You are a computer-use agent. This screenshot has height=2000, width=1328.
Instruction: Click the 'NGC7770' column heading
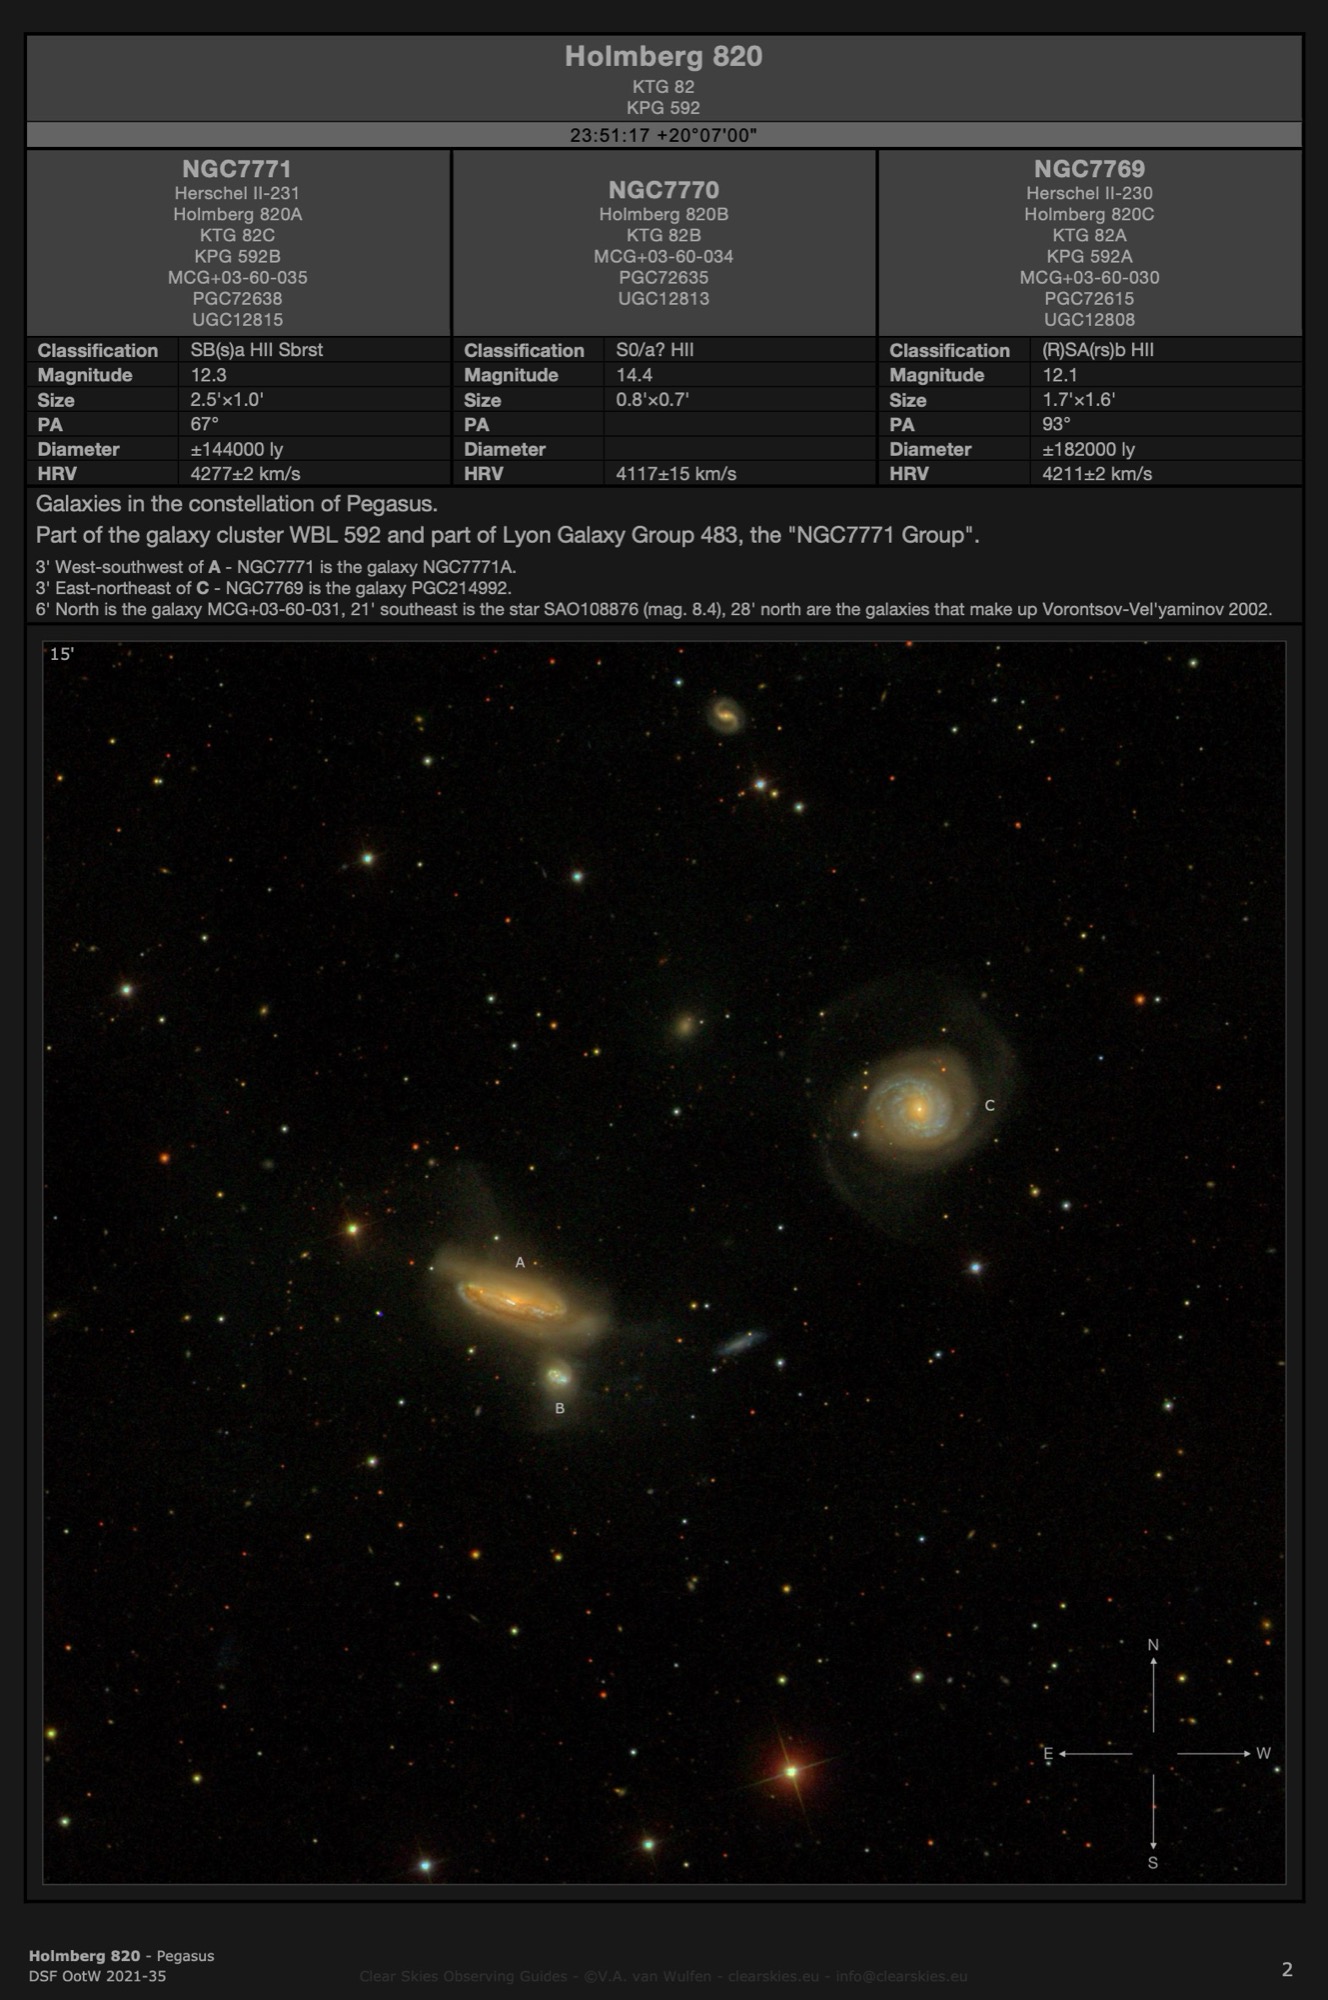(663, 190)
